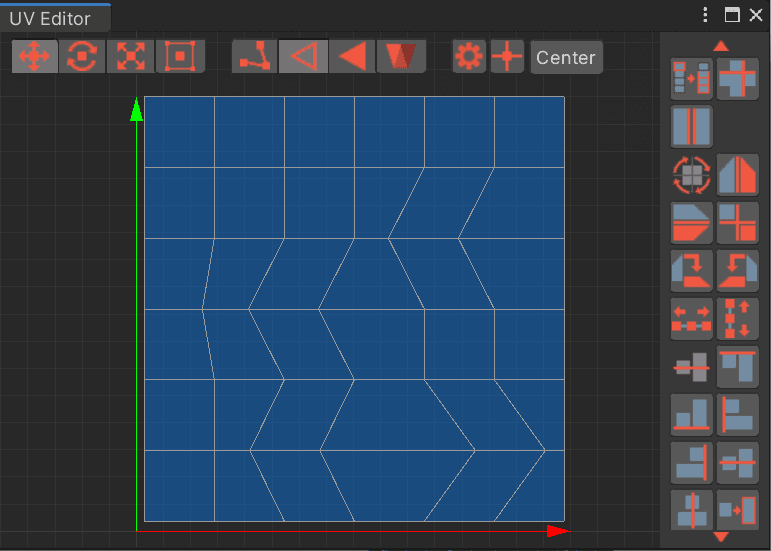Click the align top edge icon
The height and width of the screenshot is (551, 771).
[x=737, y=367]
